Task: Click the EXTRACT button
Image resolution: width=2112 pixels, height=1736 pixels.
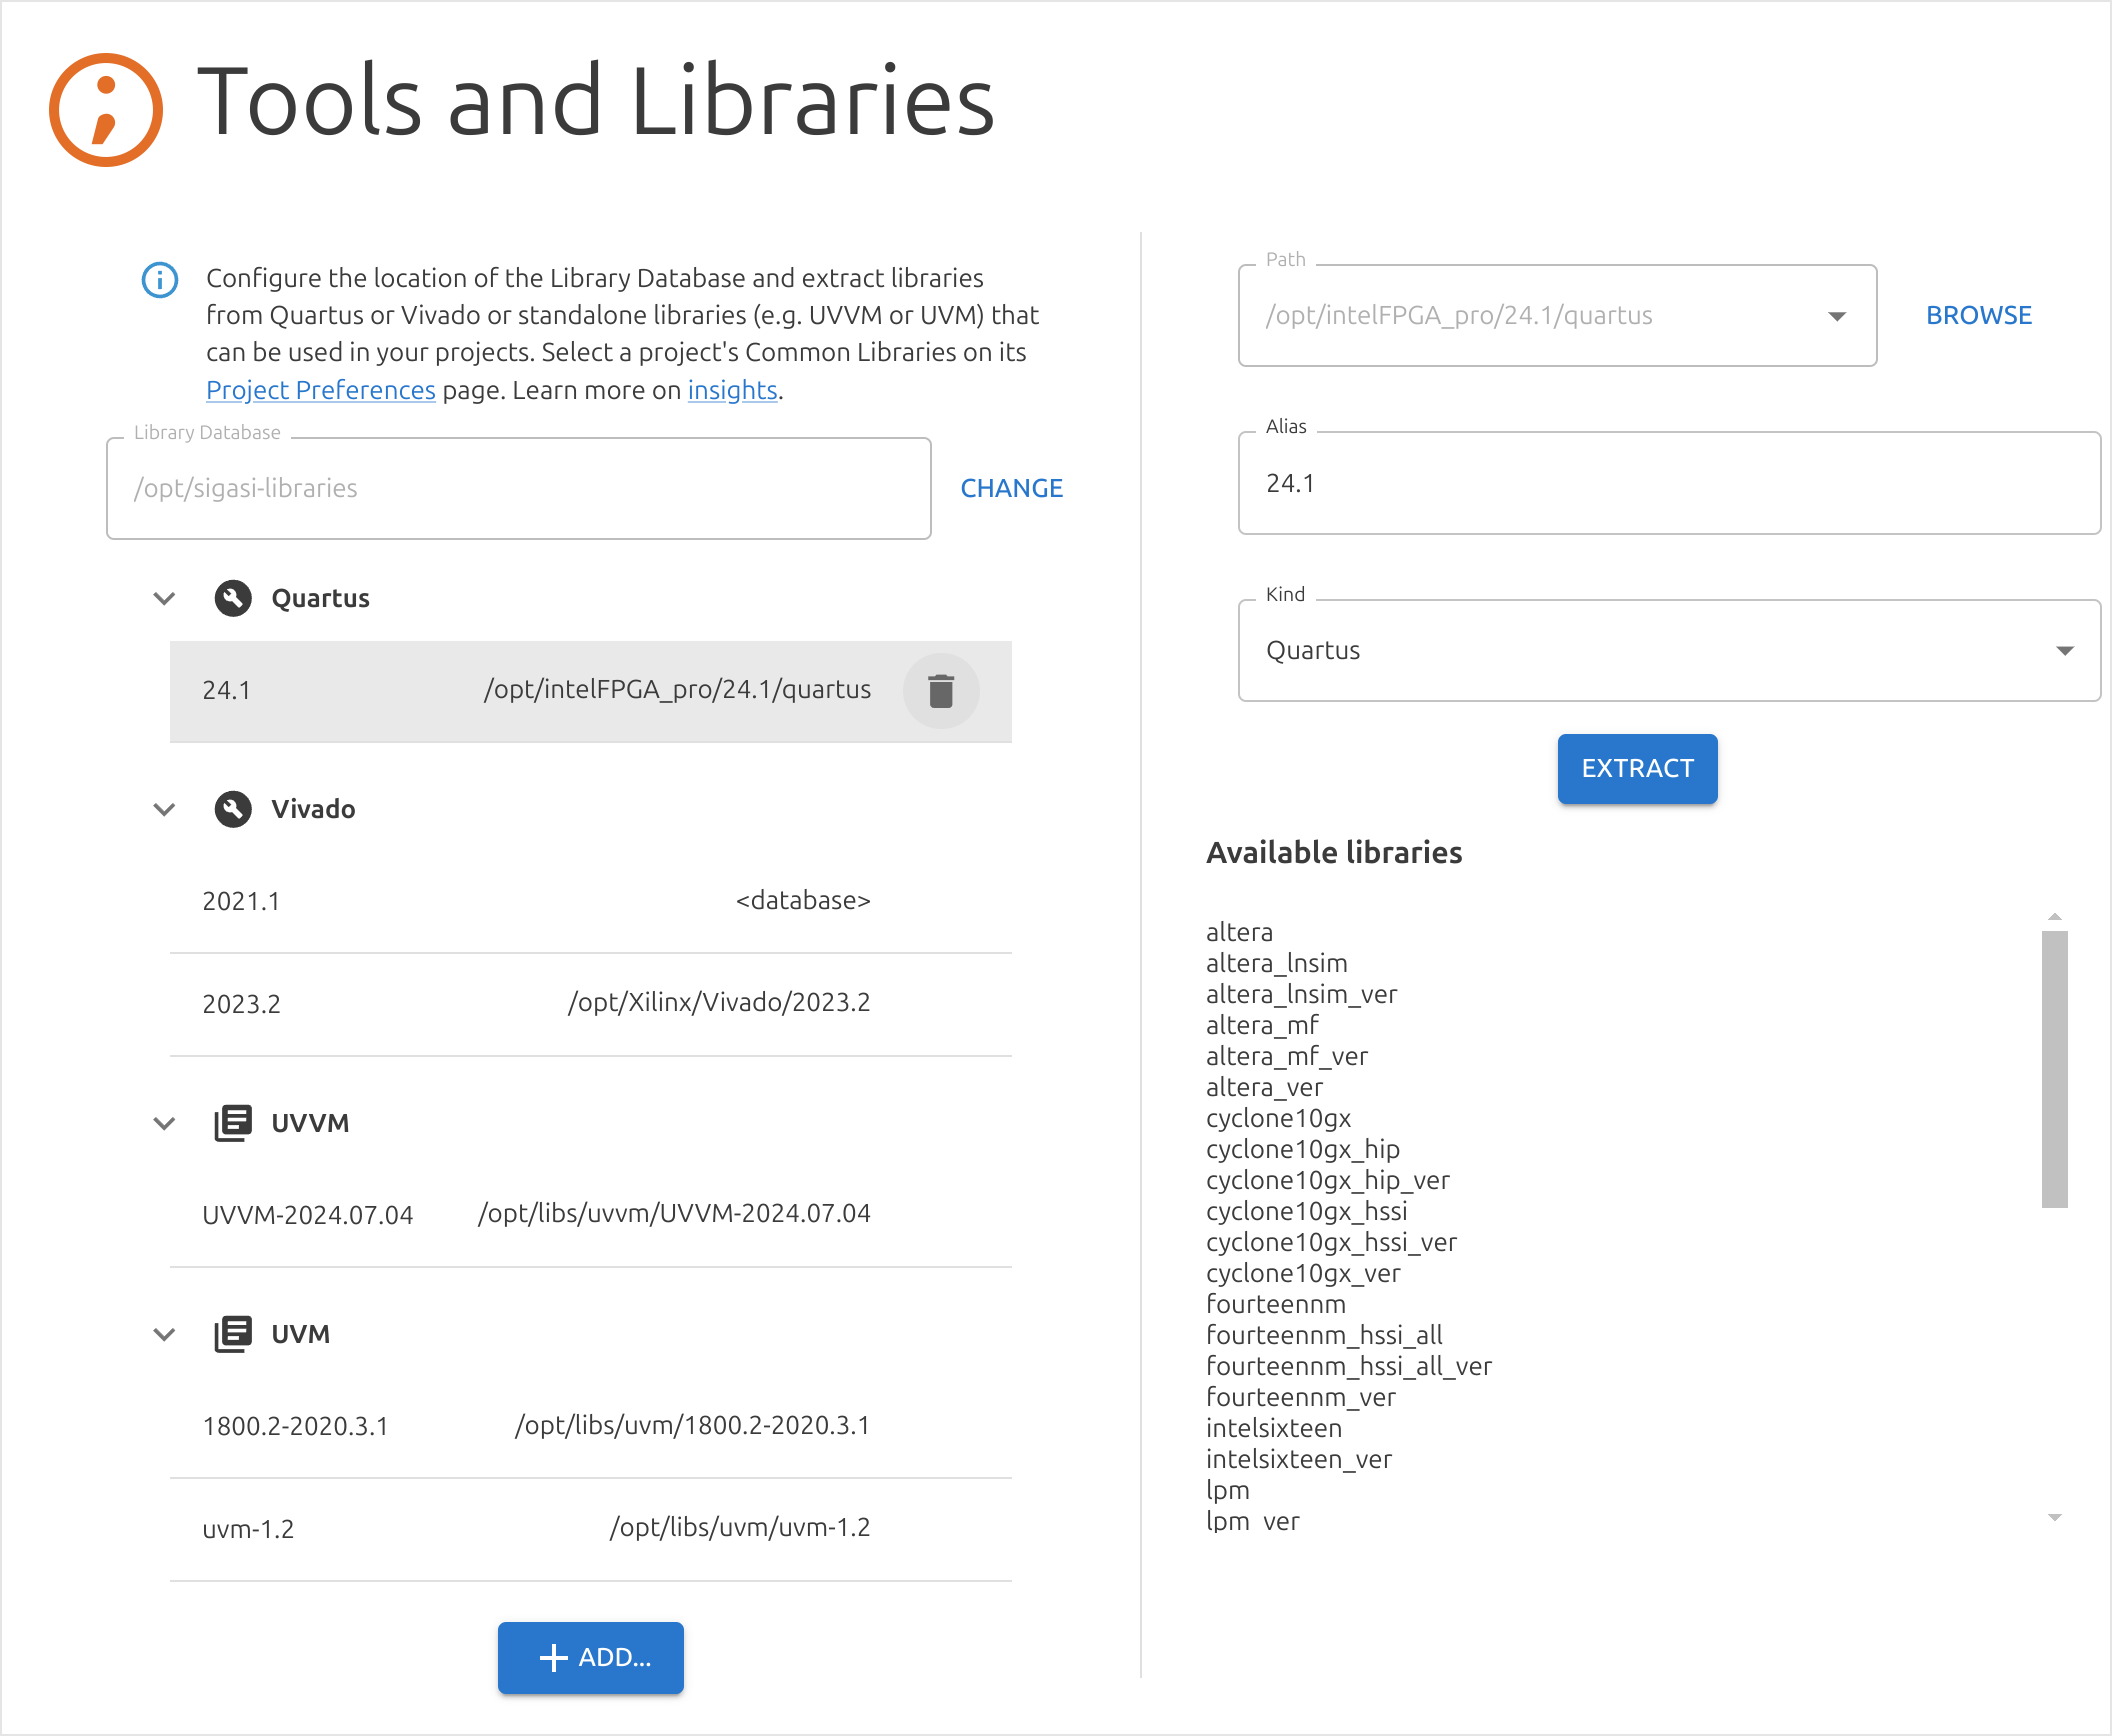Action: coord(1638,768)
